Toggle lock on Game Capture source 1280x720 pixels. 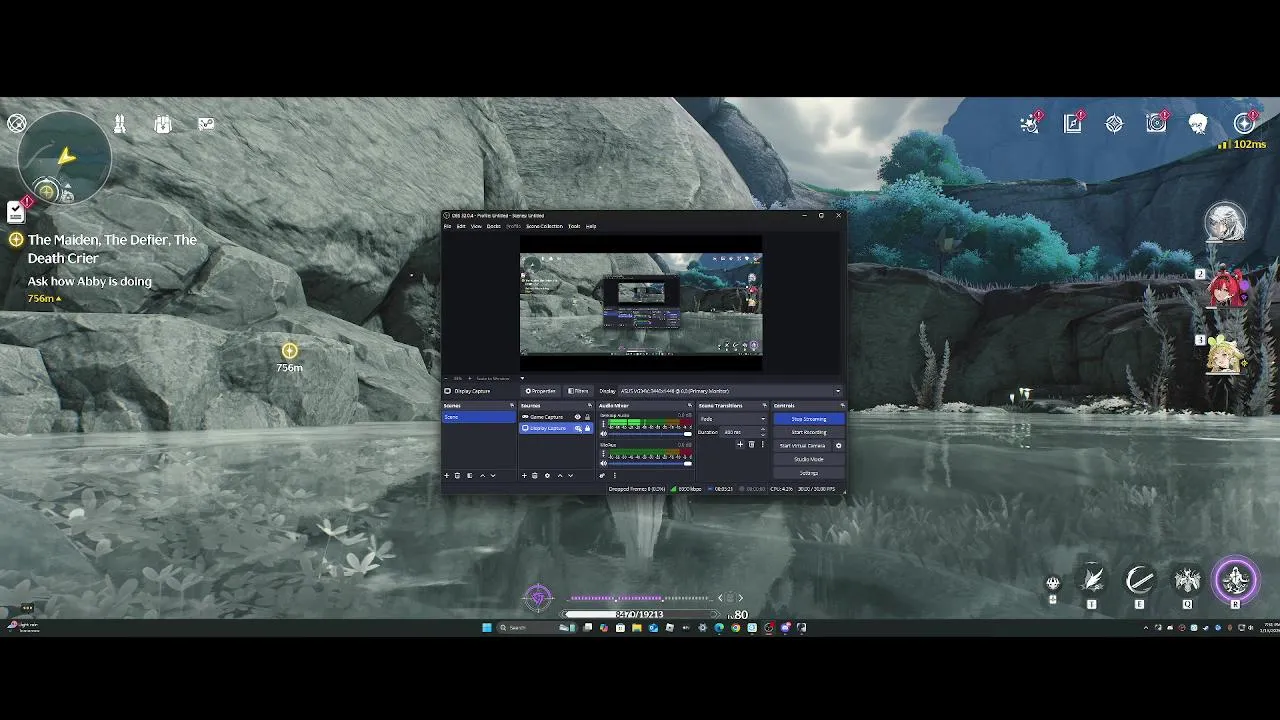587,417
